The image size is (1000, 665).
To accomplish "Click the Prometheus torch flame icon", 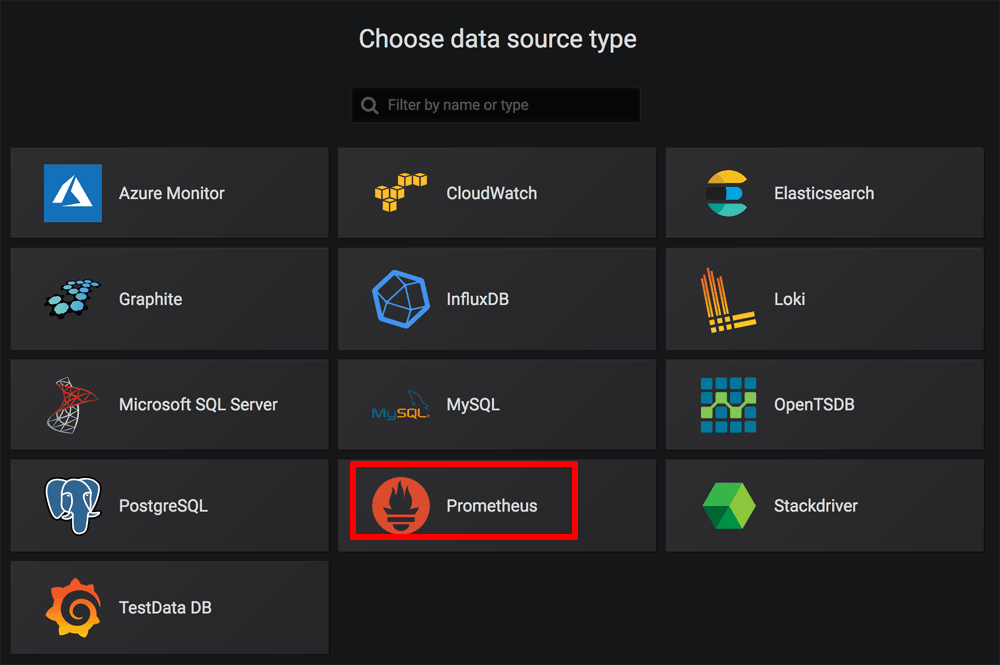I will coord(401,506).
